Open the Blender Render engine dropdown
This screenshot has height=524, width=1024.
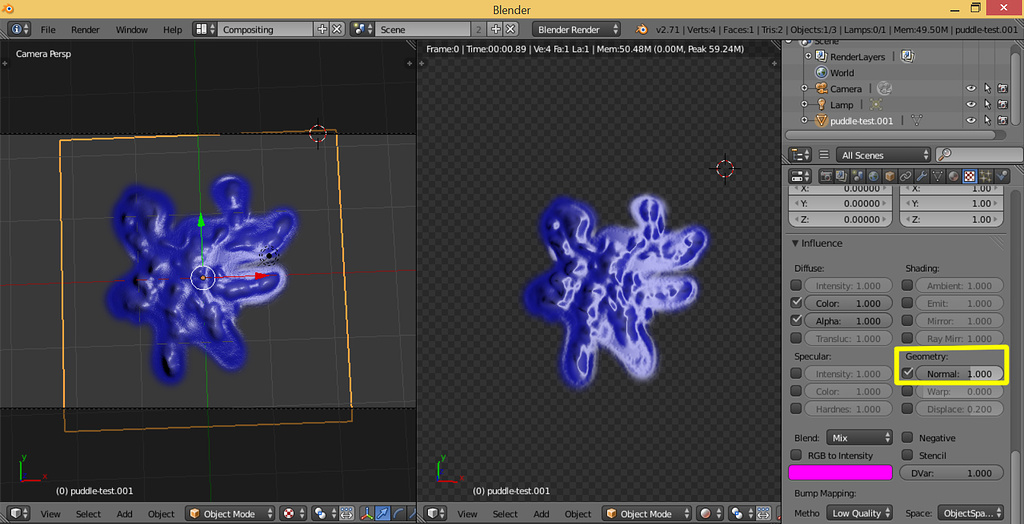click(577, 29)
